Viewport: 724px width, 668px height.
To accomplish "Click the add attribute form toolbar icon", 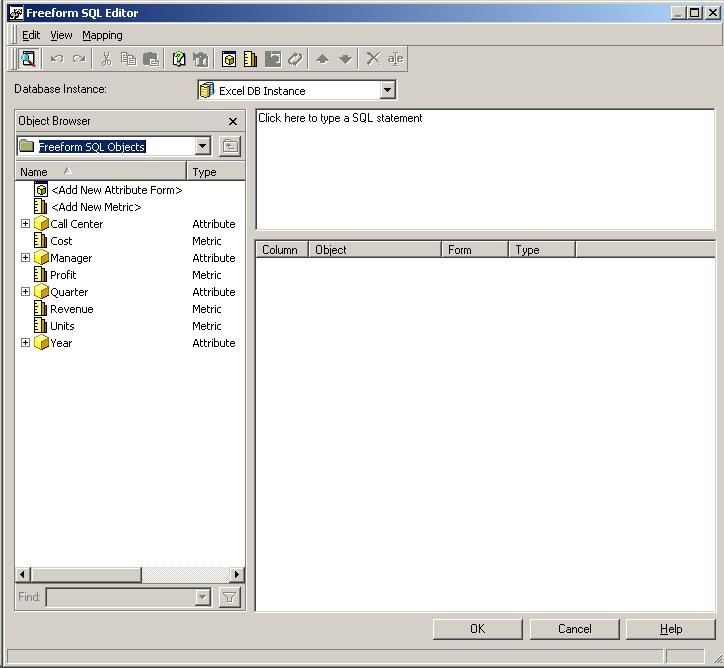I will point(228,59).
